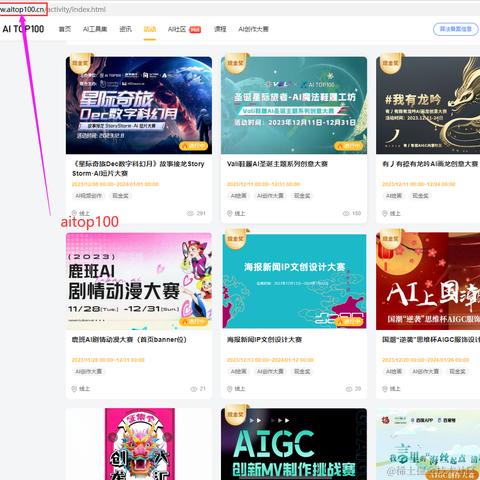
Task: Click orange 进行中 status badge on teal 海报新闻 banner
Action: pos(349,321)
